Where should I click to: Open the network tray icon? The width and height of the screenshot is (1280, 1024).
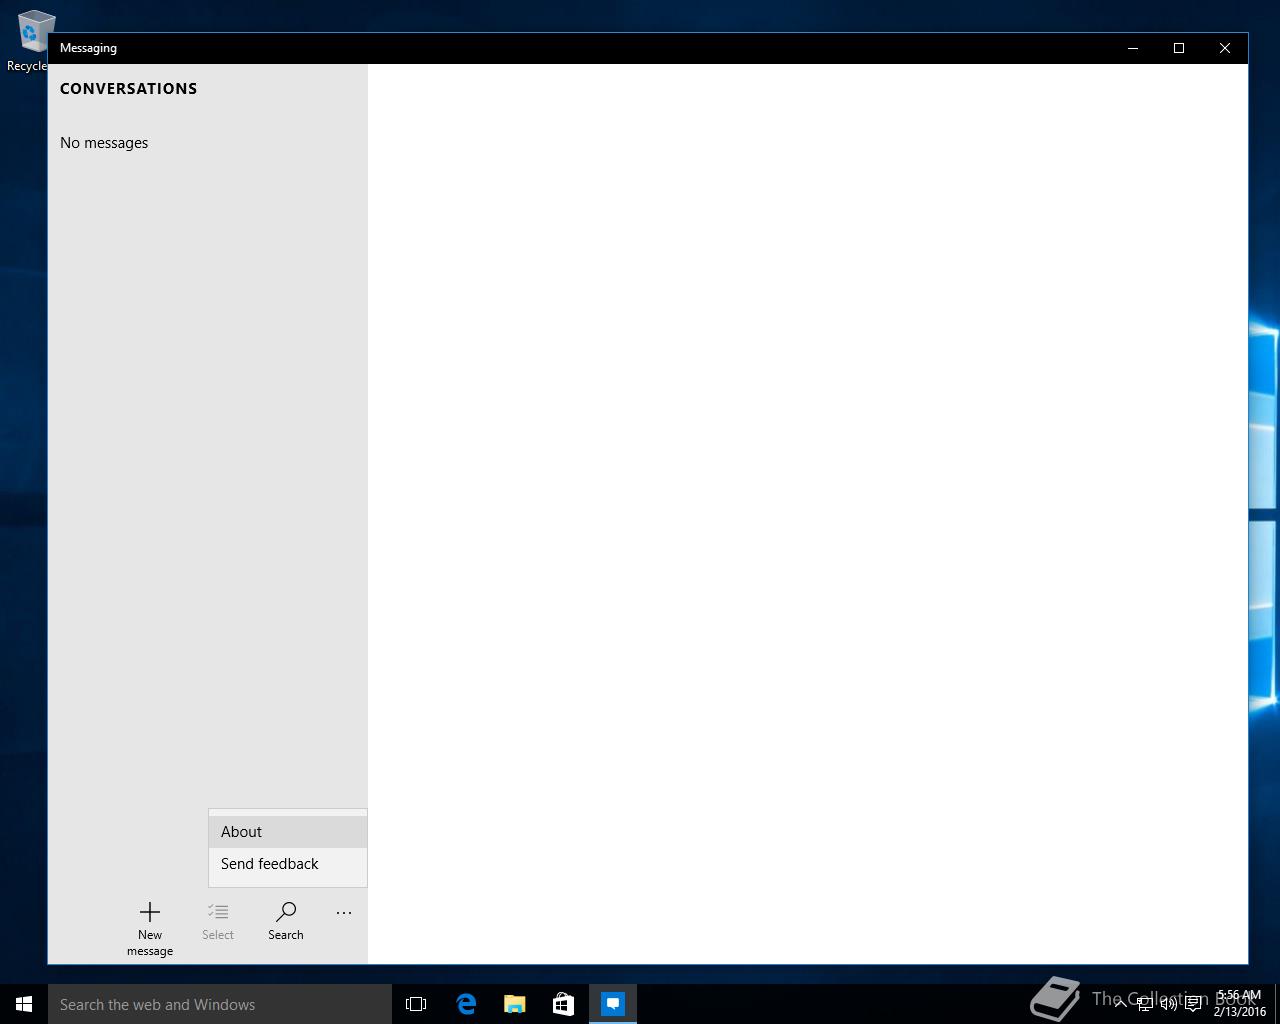1145,1004
